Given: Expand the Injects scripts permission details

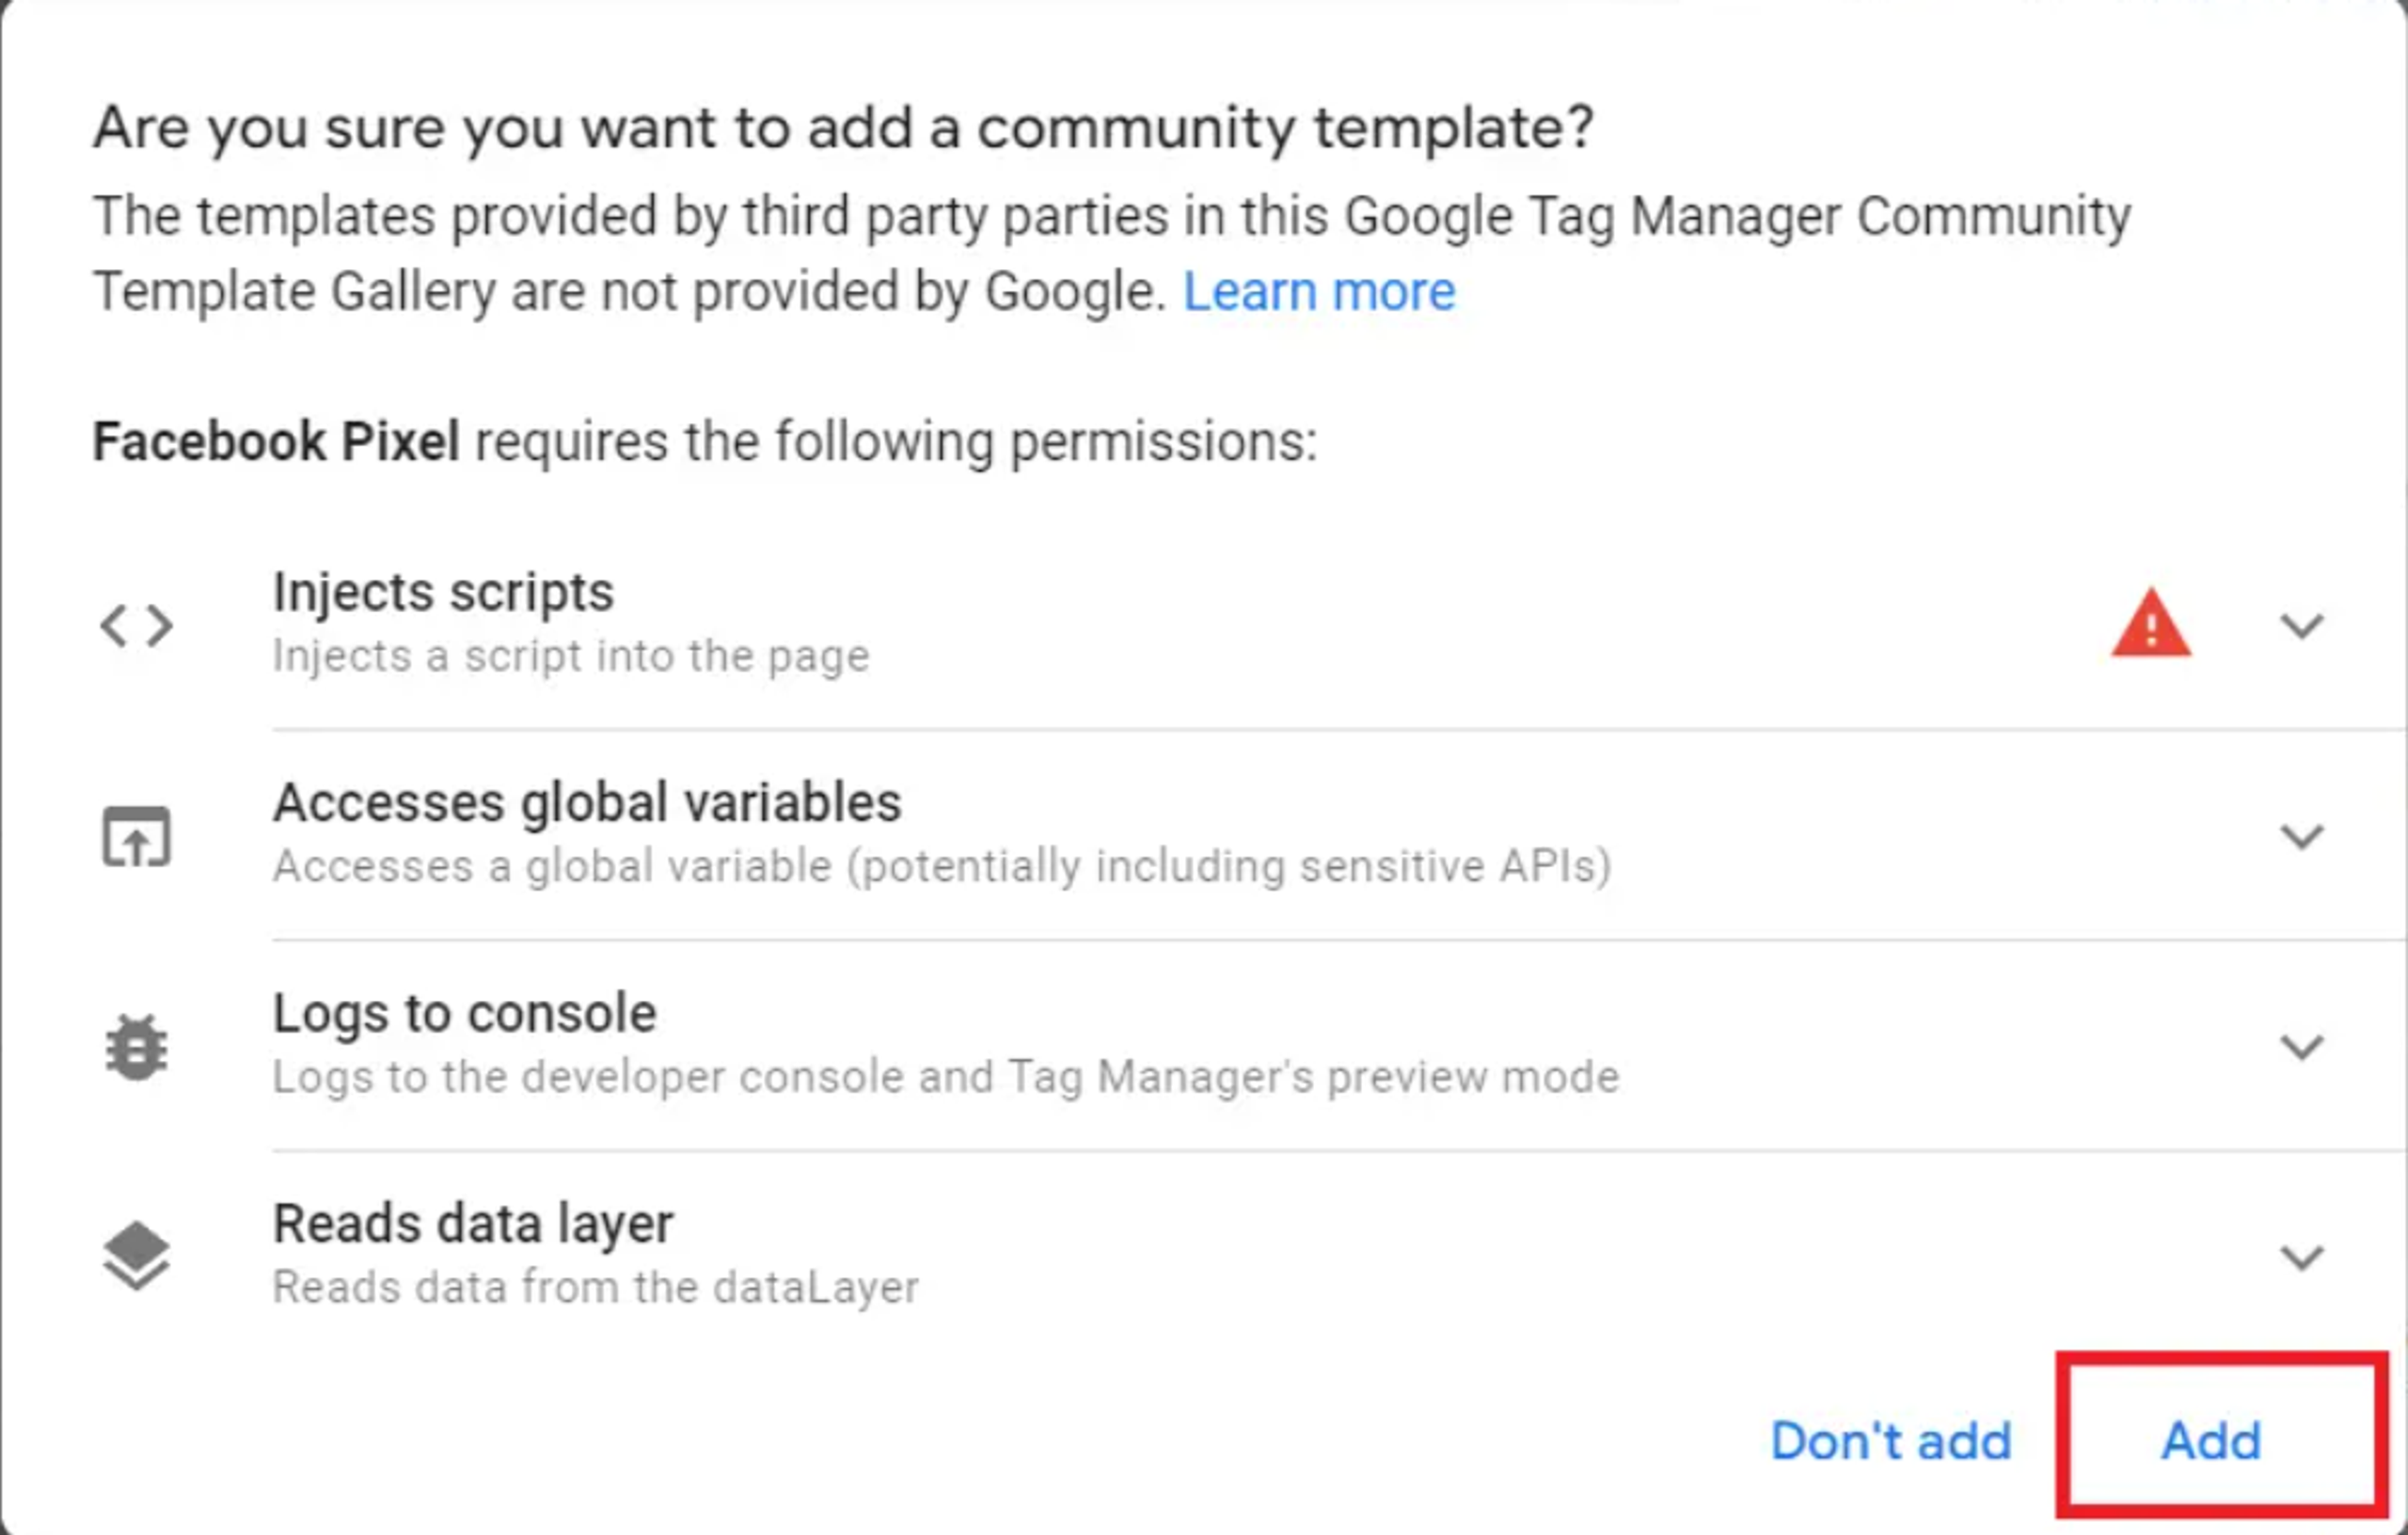Looking at the screenshot, I should click(x=2303, y=626).
